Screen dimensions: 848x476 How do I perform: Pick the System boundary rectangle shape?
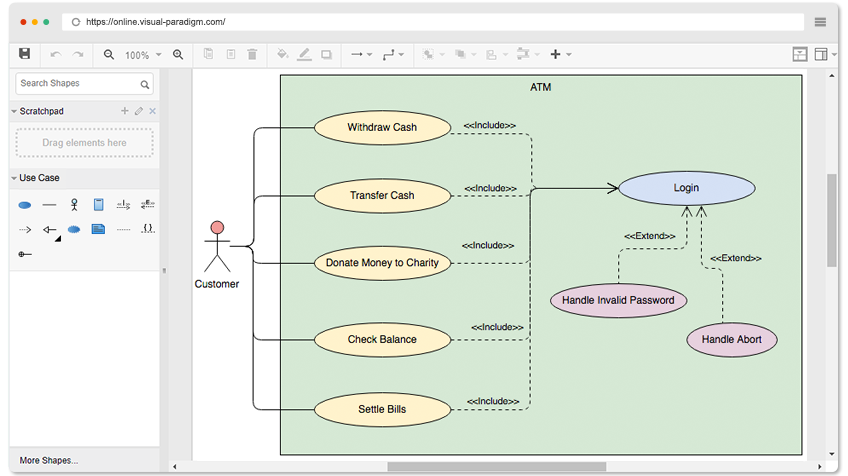pos(98,204)
